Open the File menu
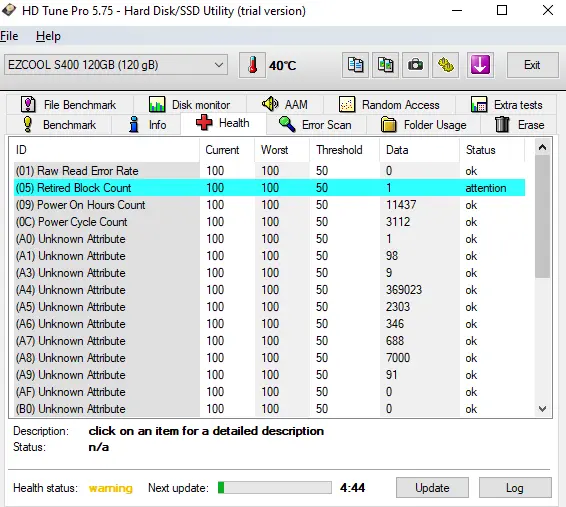566x507 pixels. pyautogui.click(x=9, y=36)
